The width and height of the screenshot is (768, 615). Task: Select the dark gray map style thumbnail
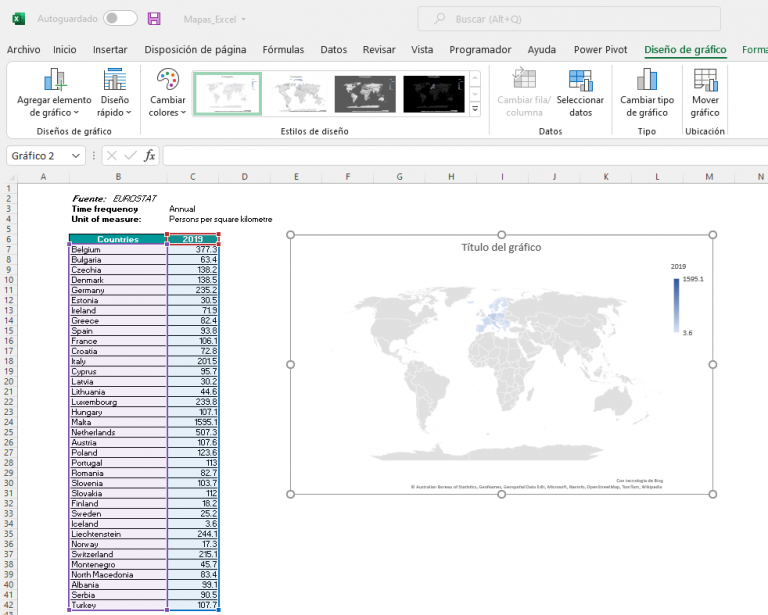(x=365, y=93)
